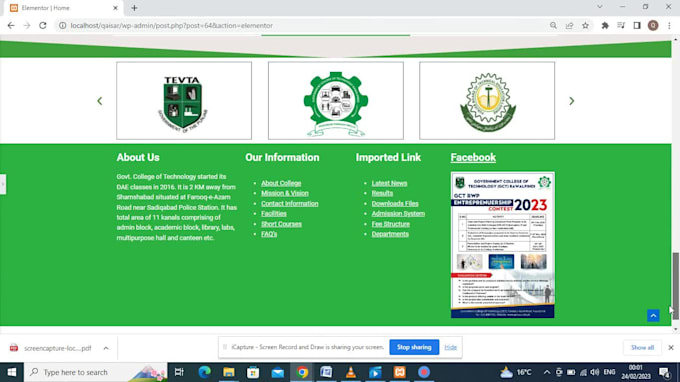The width and height of the screenshot is (680, 382).
Task: Open XAMPP from taskbar
Action: click(399, 372)
